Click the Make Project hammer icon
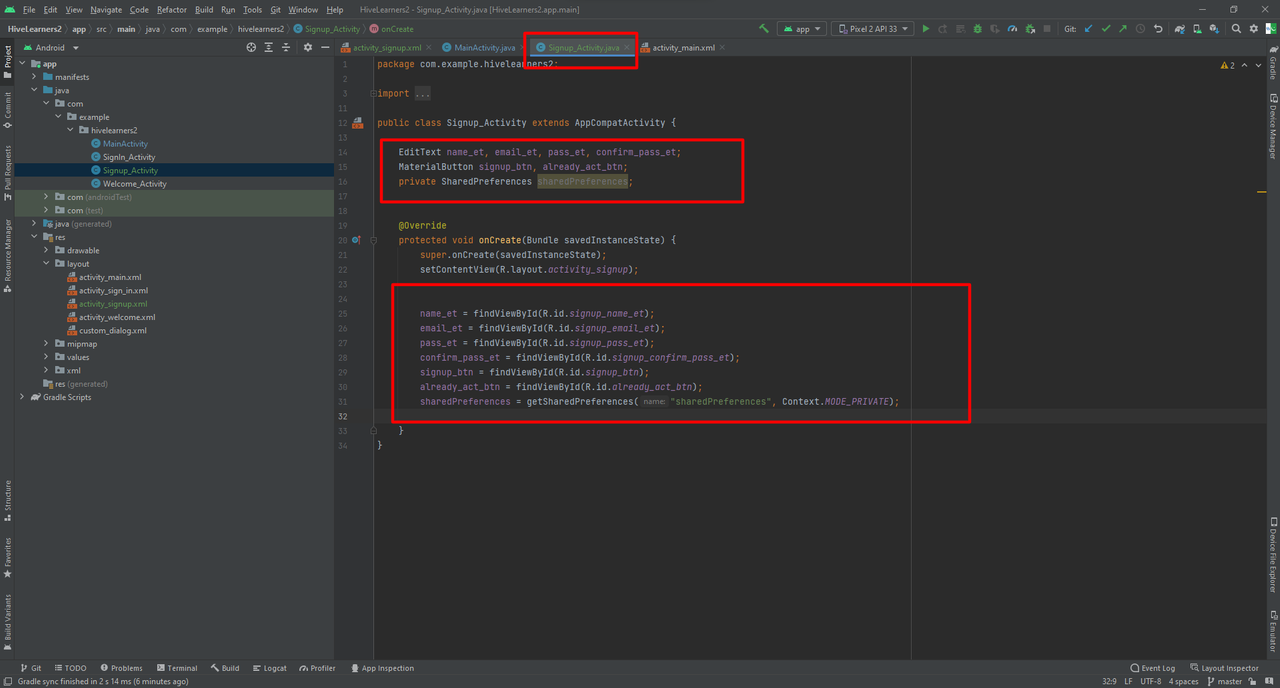The image size is (1280, 688). coord(764,29)
